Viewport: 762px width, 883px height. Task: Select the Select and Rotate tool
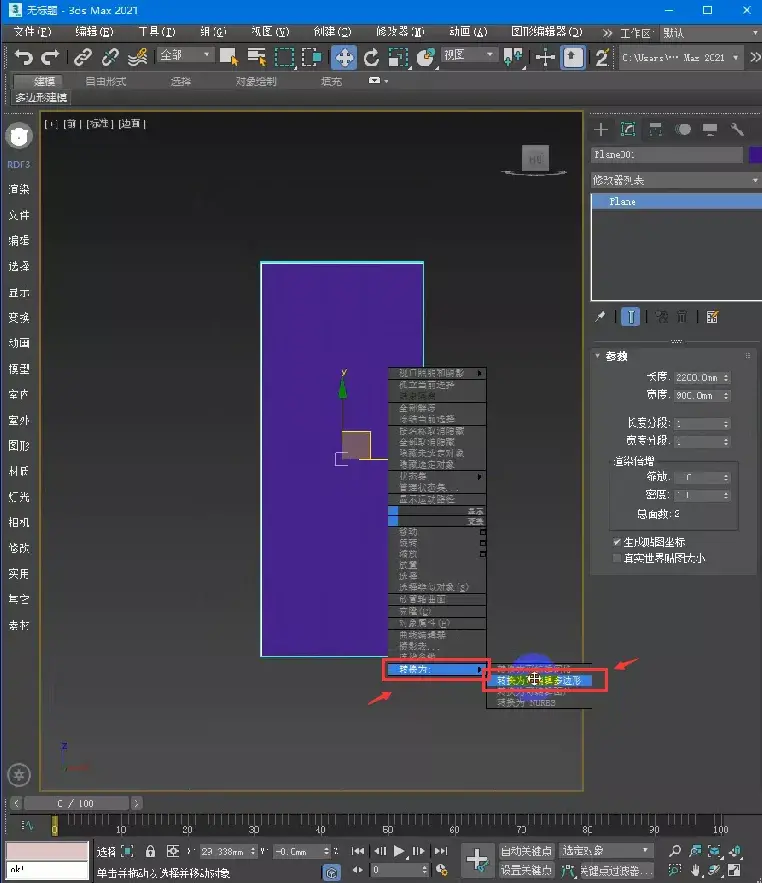coord(371,57)
